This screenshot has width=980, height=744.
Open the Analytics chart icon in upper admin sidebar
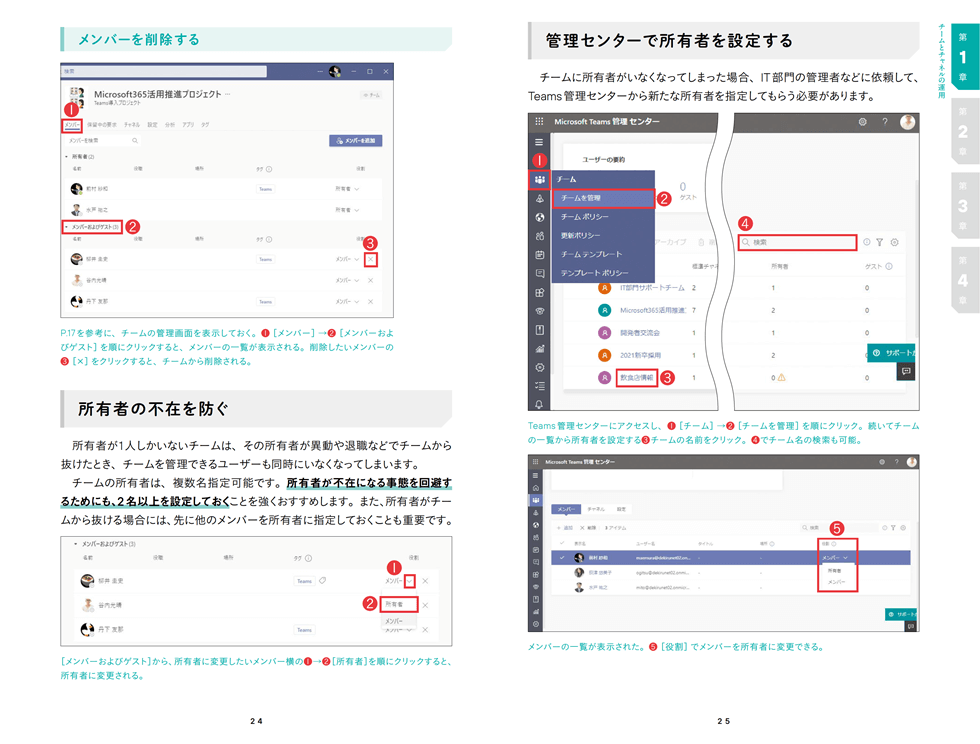(x=539, y=348)
